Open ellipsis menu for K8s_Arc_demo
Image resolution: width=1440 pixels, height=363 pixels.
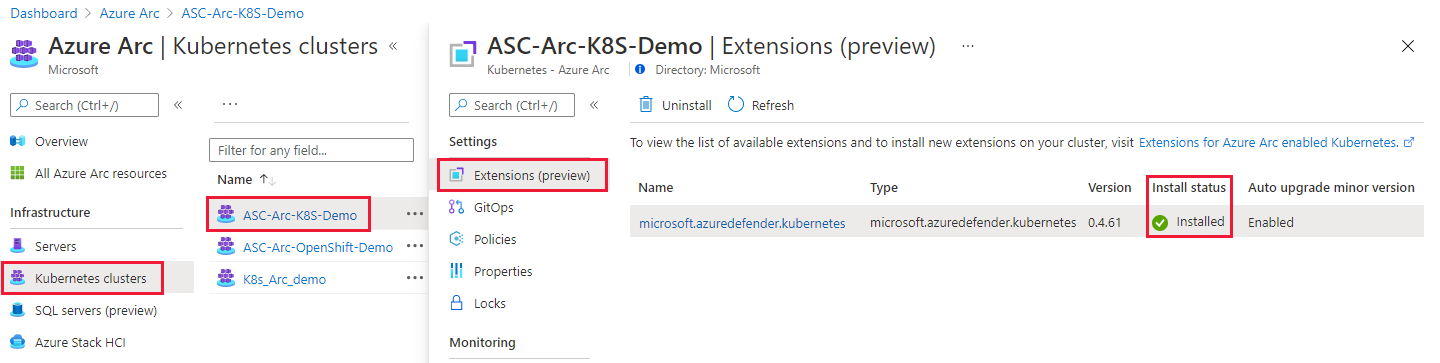tap(415, 279)
